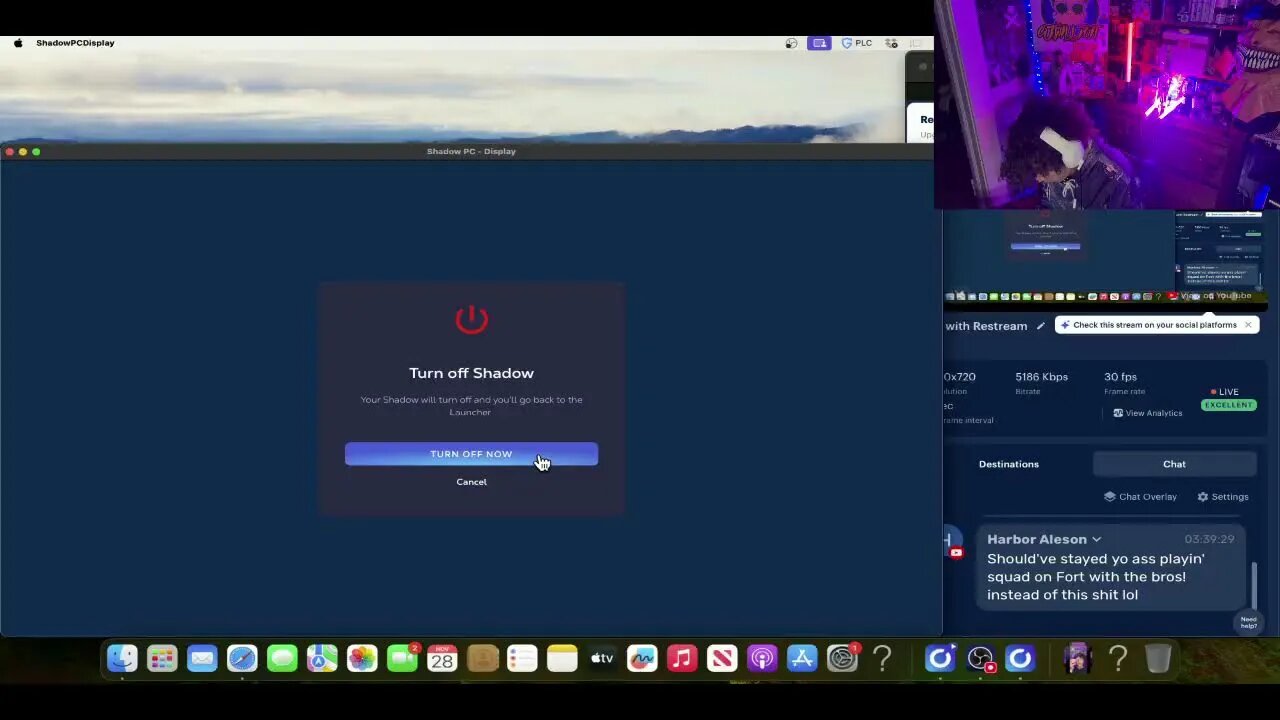Open Launchpad from the Dock
The width and height of the screenshot is (1280, 720).
click(162, 659)
